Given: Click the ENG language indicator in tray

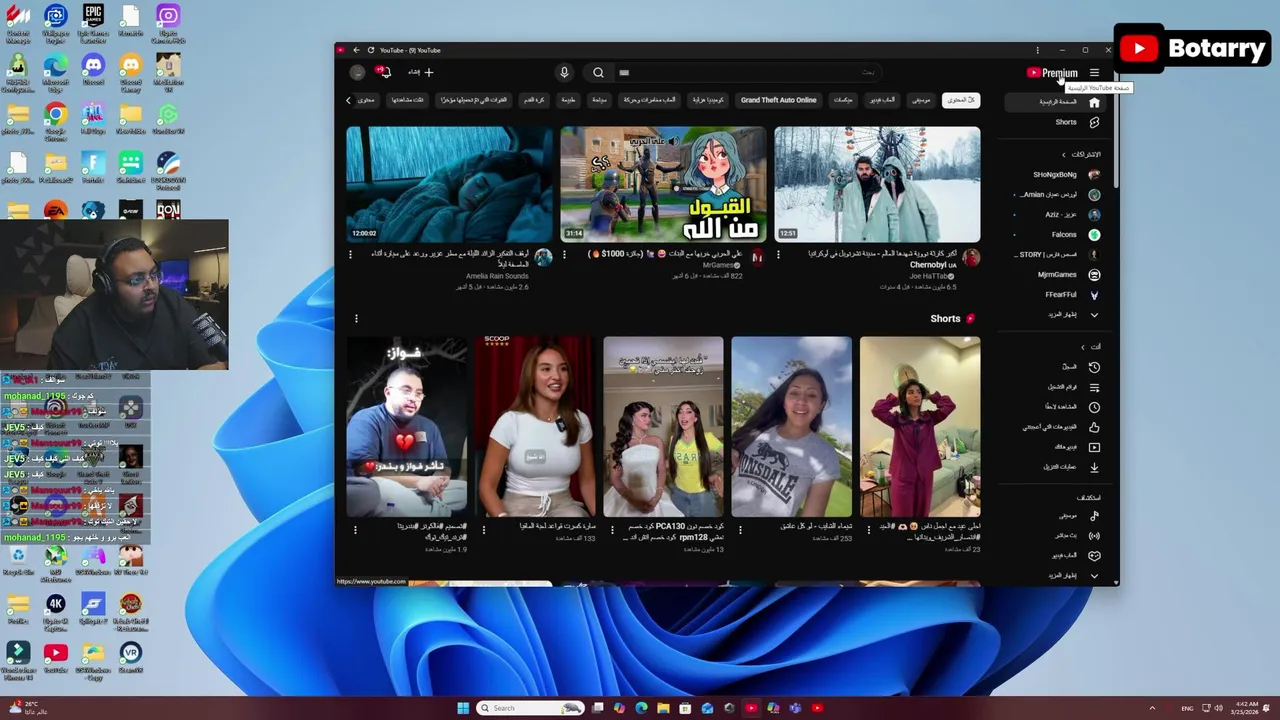Looking at the screenshot, I should [x=1188, y=708].
